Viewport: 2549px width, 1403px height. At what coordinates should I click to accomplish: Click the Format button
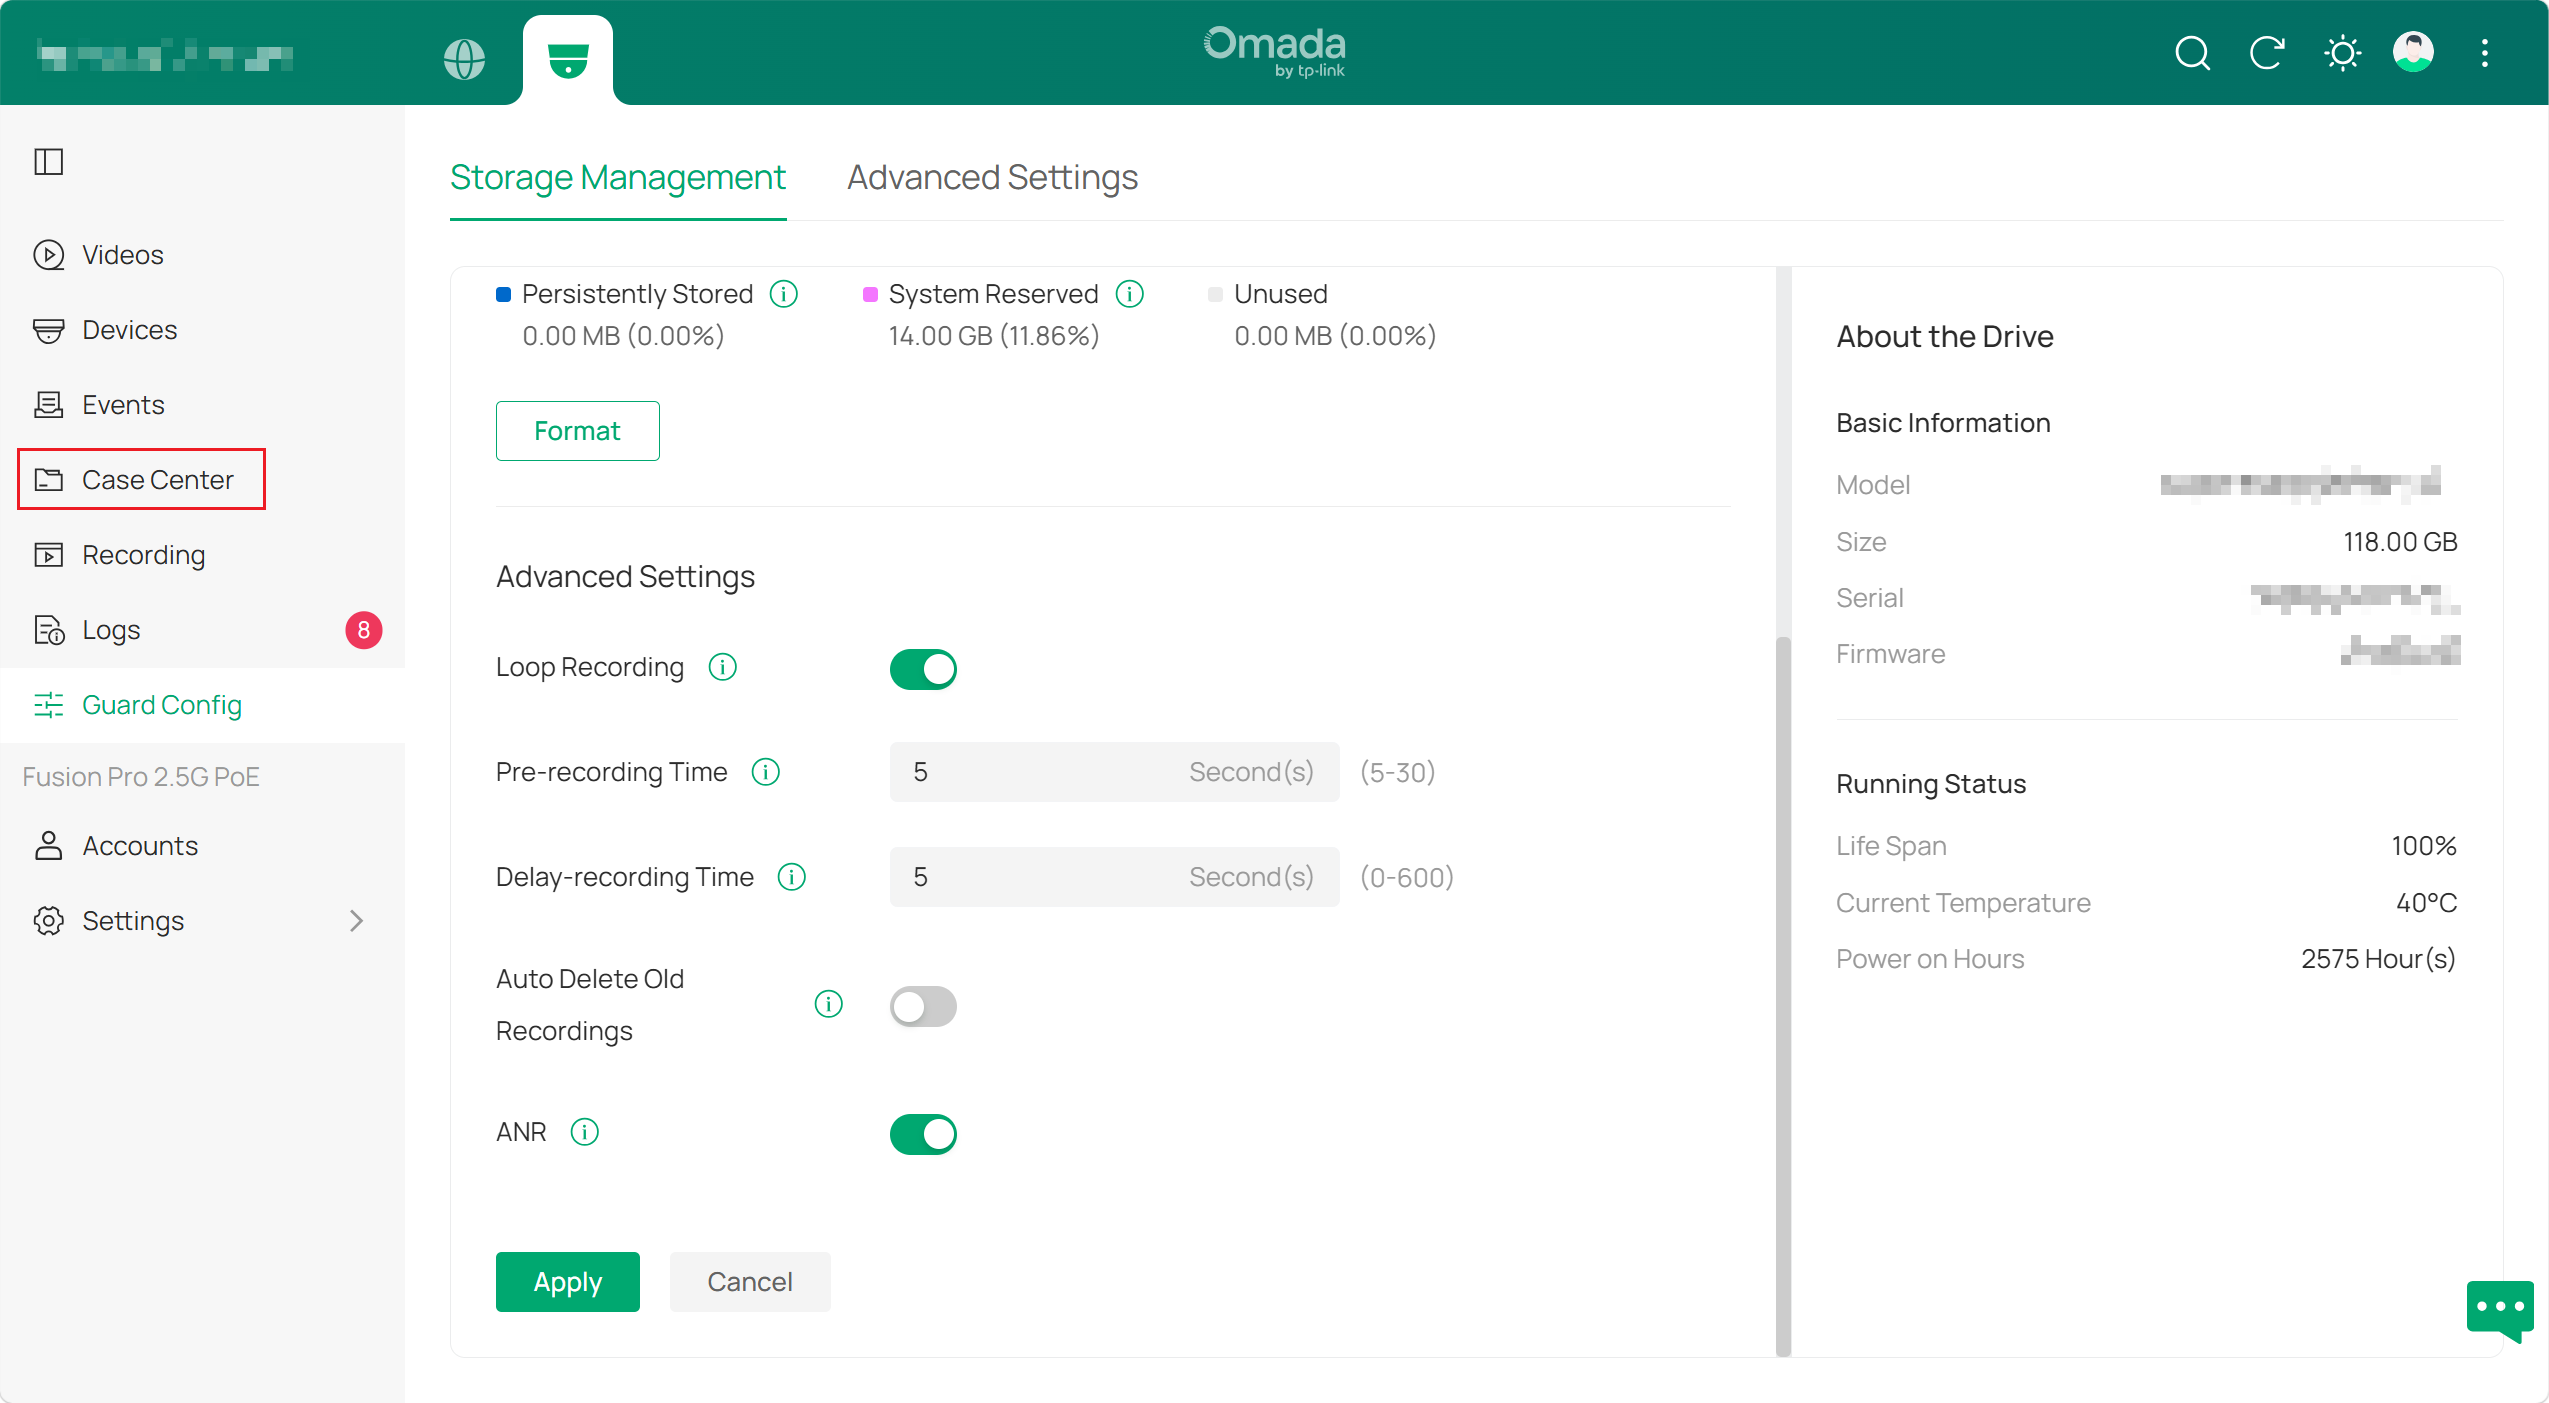coord(577,431)
